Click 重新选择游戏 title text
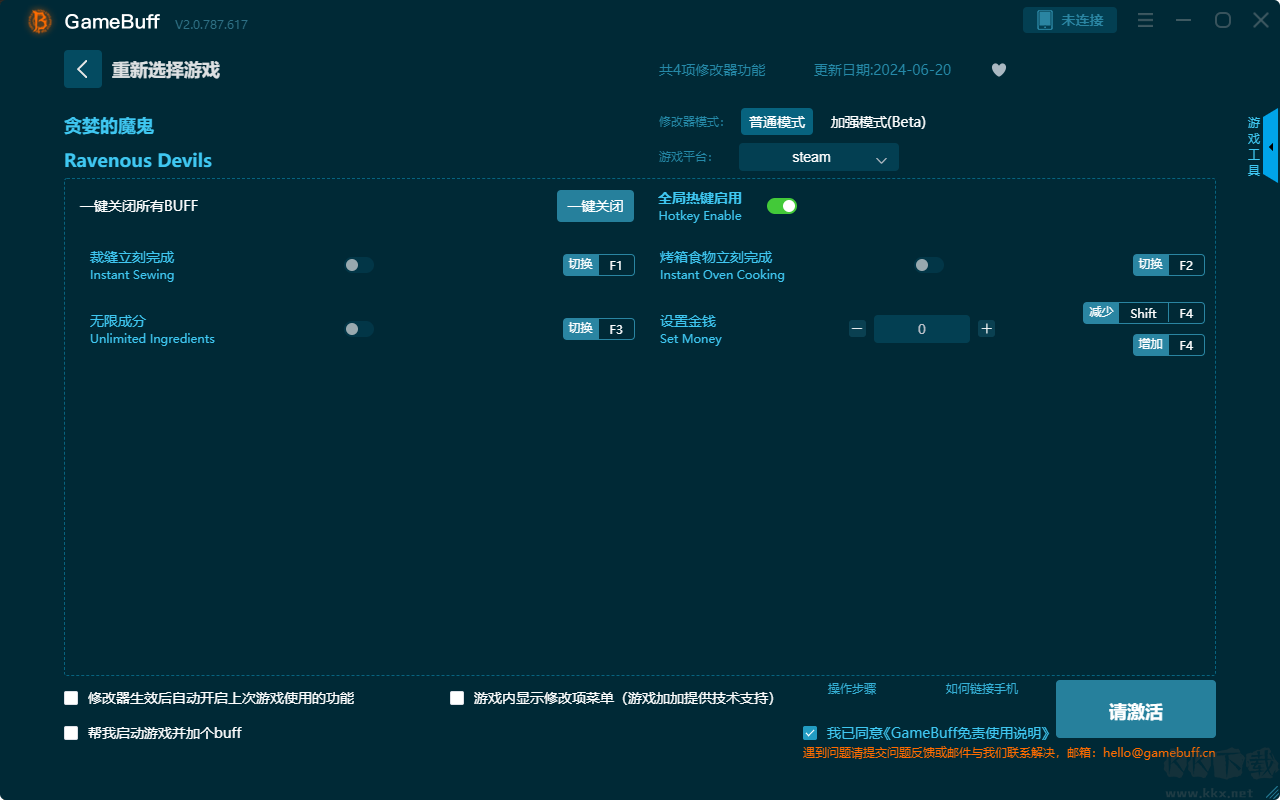This screenshot has height=800, width=1280. 166,70
